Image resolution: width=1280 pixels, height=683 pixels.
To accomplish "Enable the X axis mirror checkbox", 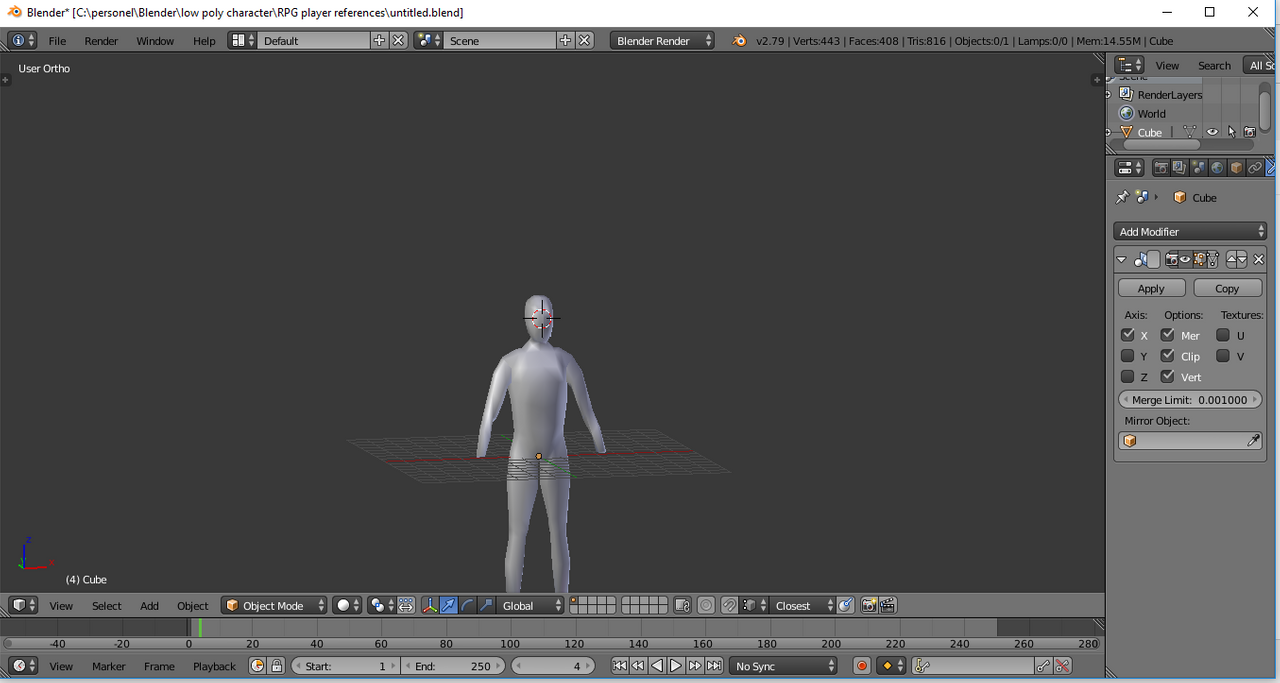I will coord(1128,335).
